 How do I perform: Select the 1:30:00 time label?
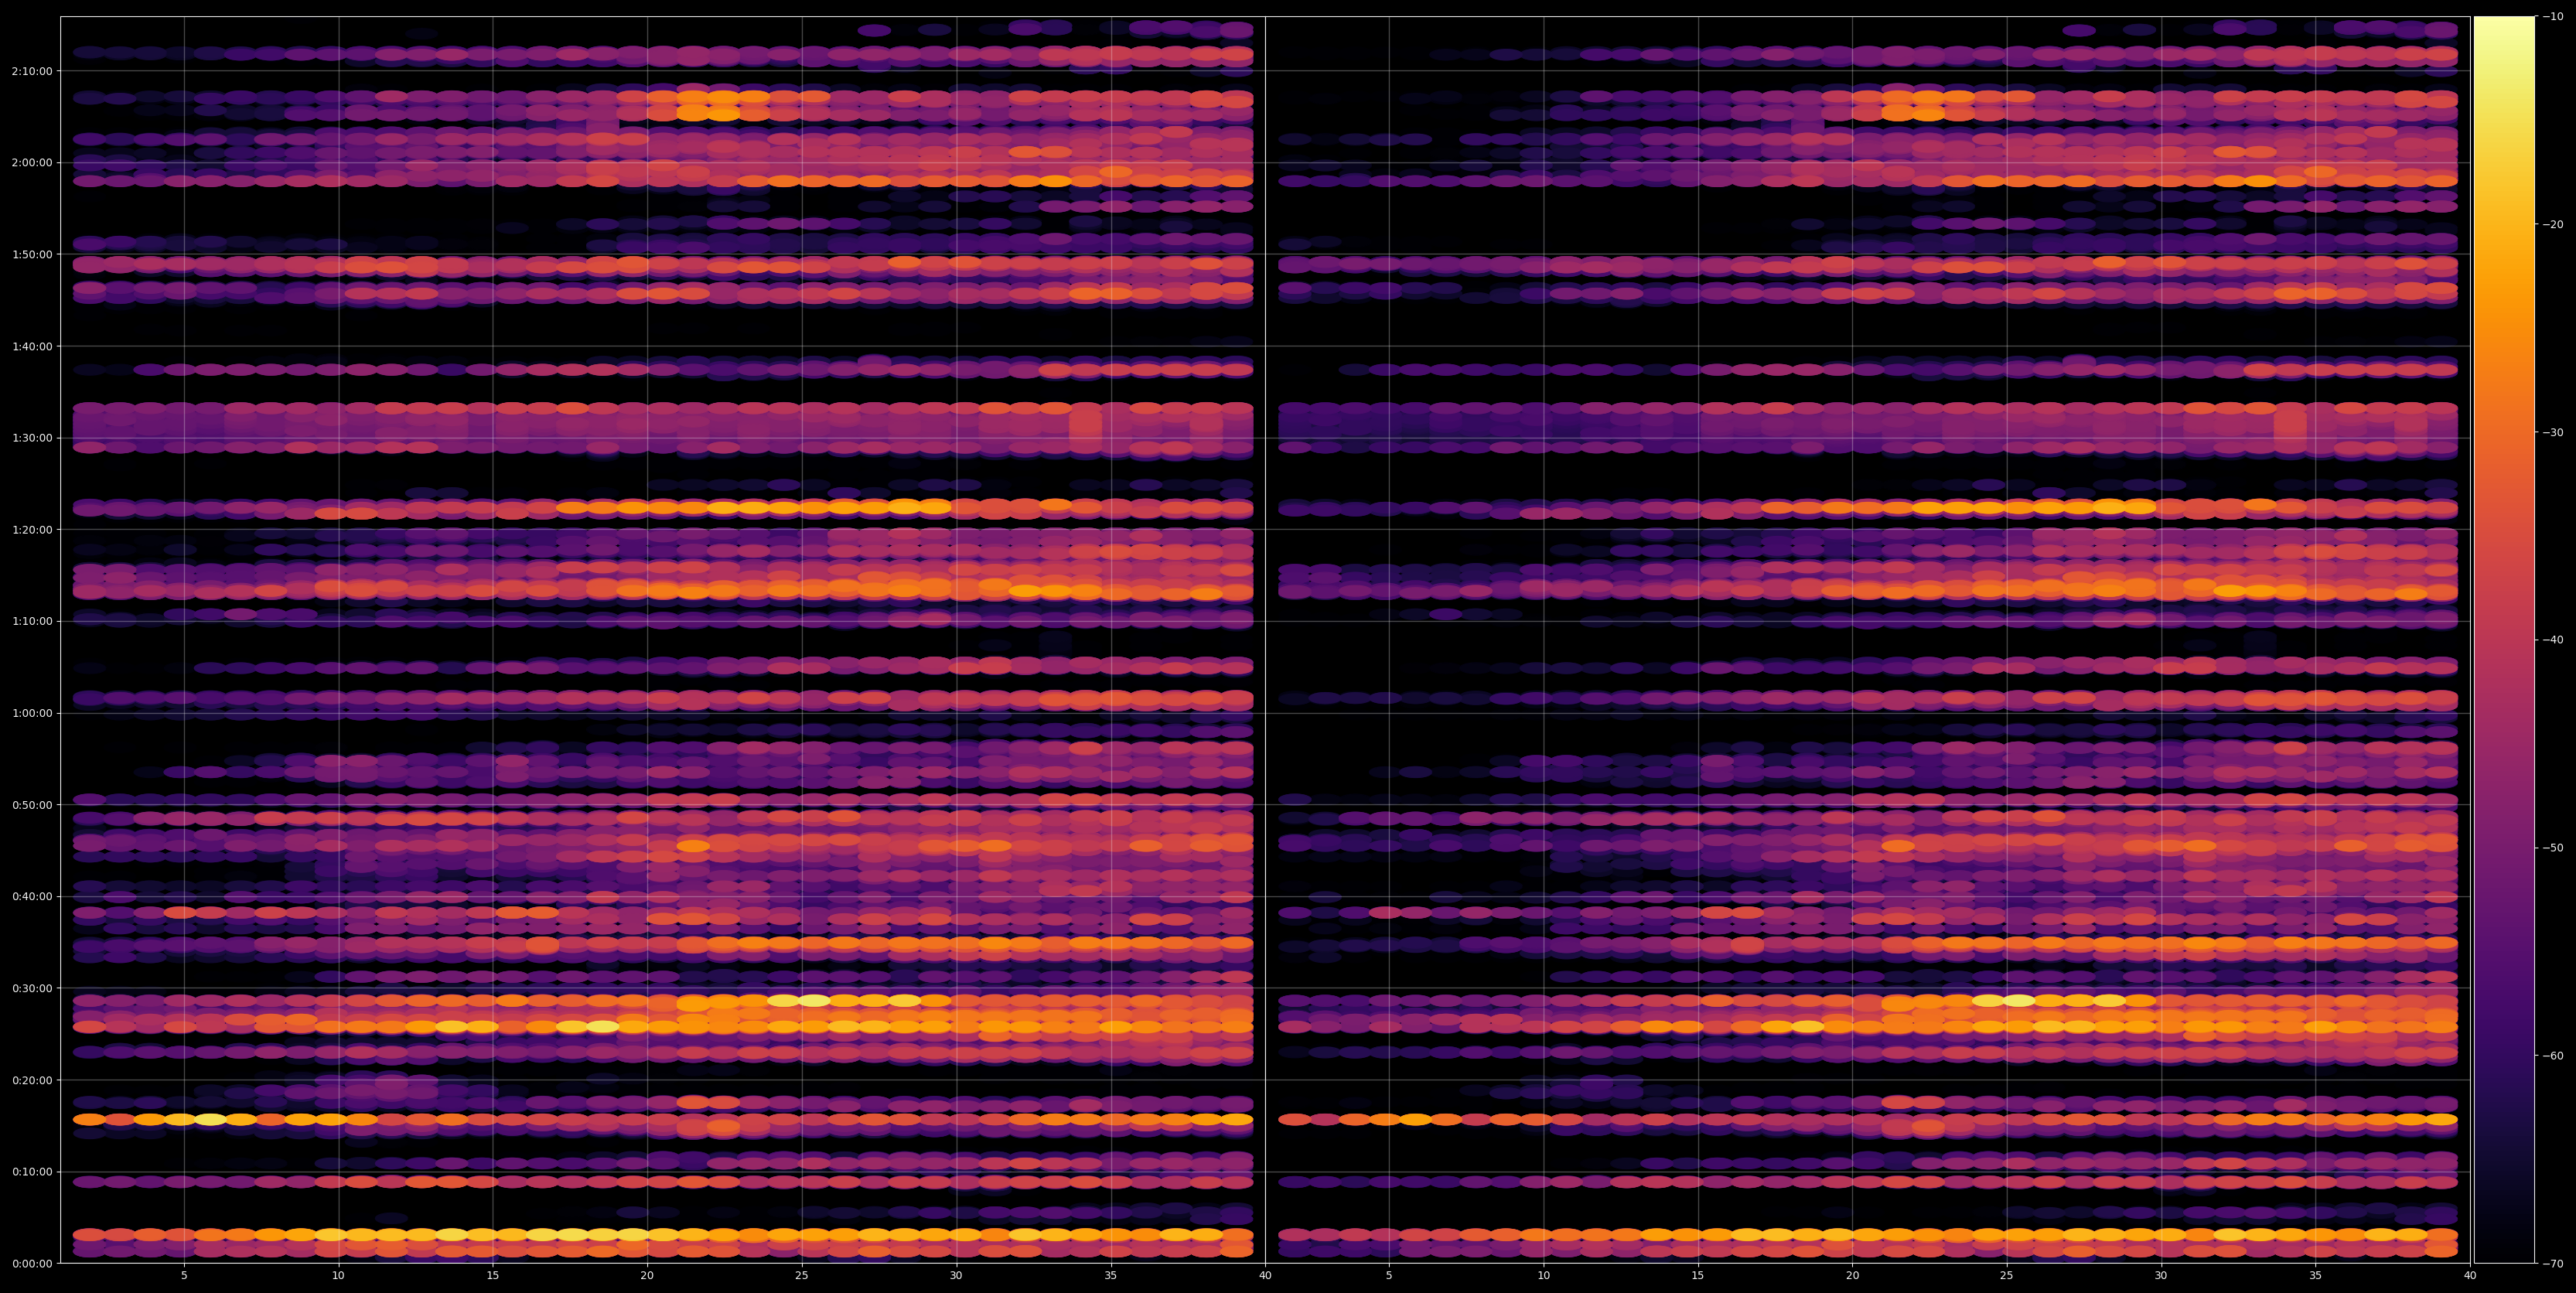coord(33,438)
